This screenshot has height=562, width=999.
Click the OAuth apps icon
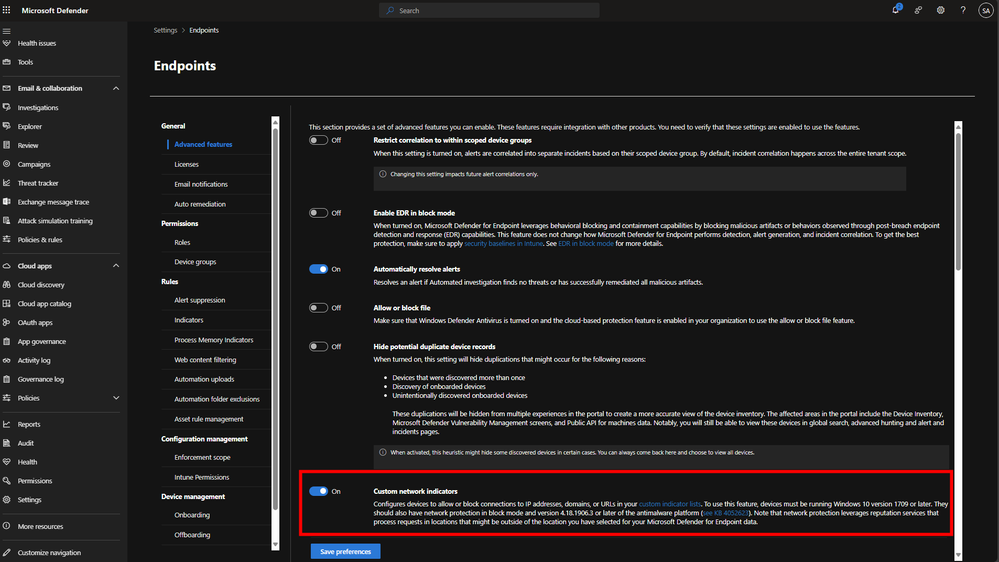6,322
